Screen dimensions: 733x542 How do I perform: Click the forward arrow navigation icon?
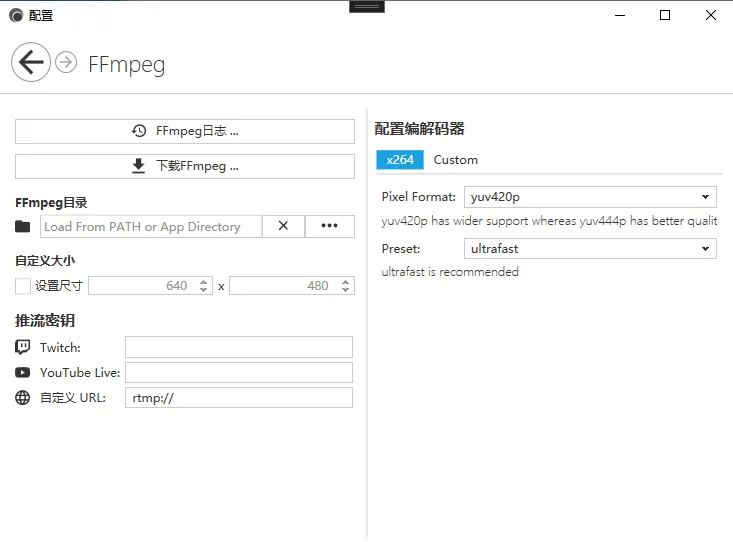66,62
